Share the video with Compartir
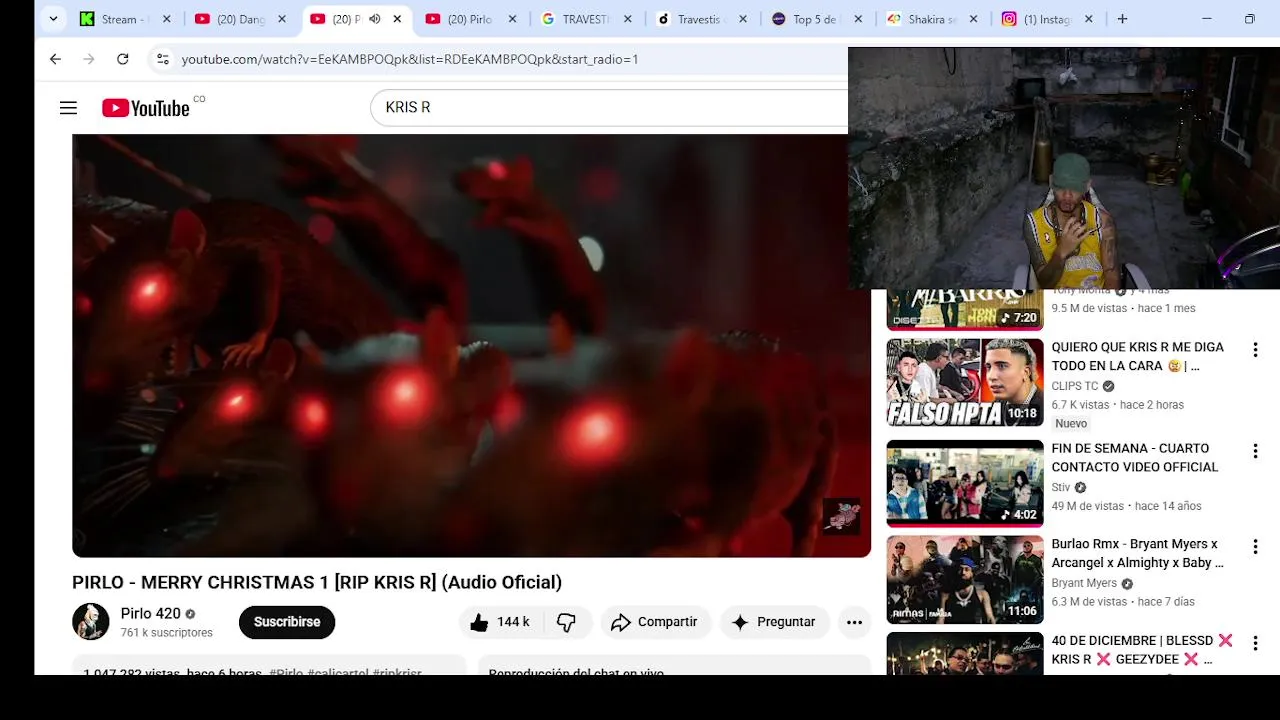This screenshot has width=1280, height=720. [x=655, y=622]
